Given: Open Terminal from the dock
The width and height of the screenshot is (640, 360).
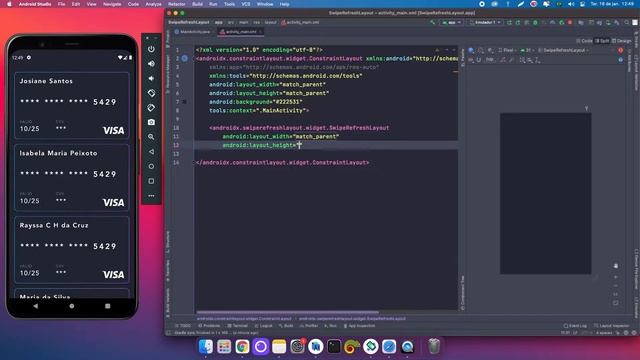Looking at the screenshot, I should point(334,347).
